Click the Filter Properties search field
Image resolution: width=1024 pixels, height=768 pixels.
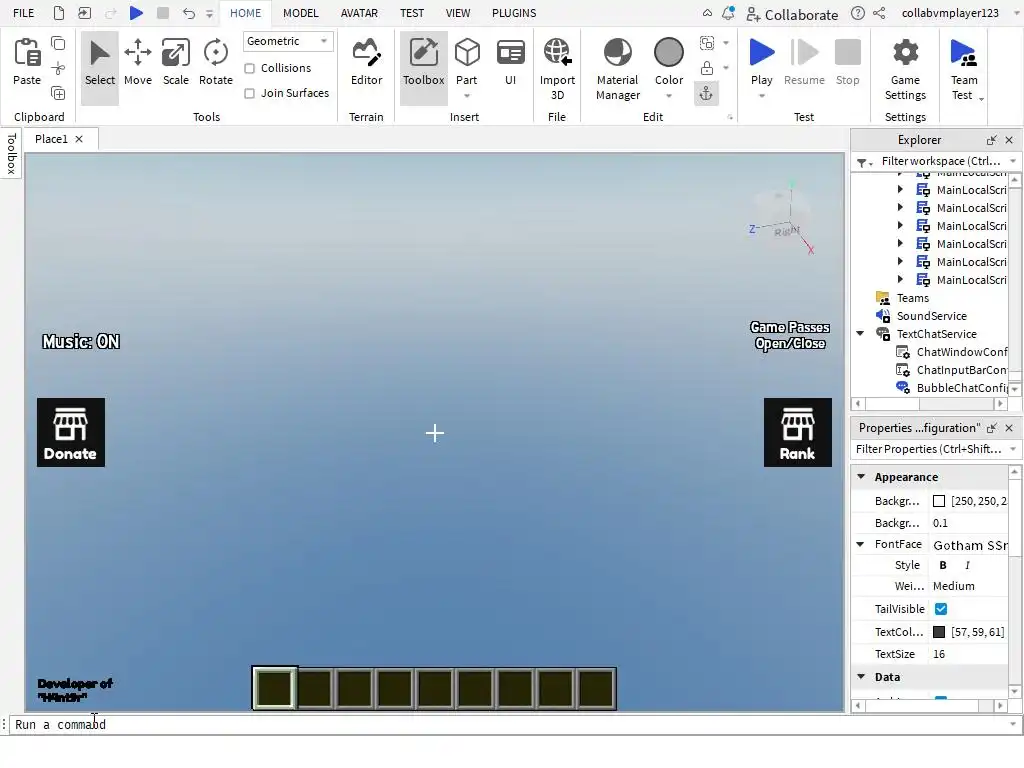click(x=930, y=449)
